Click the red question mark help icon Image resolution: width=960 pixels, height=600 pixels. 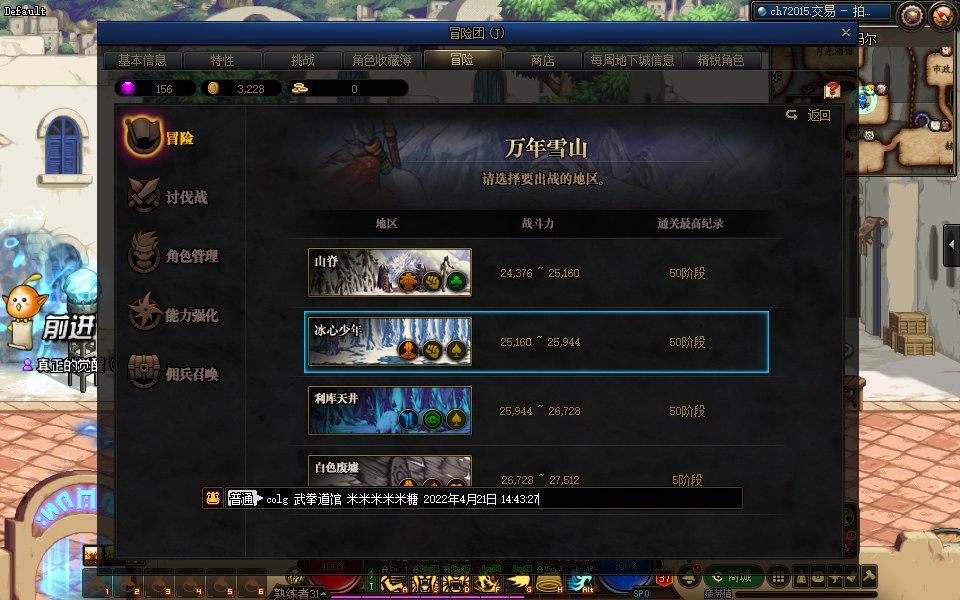(x=832, y=91)
